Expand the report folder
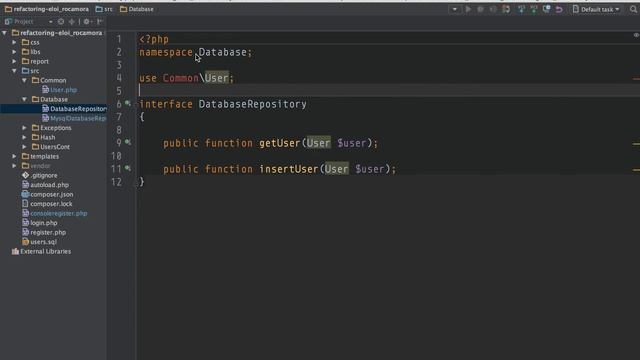Screen dimensions: 640x360 14,61
